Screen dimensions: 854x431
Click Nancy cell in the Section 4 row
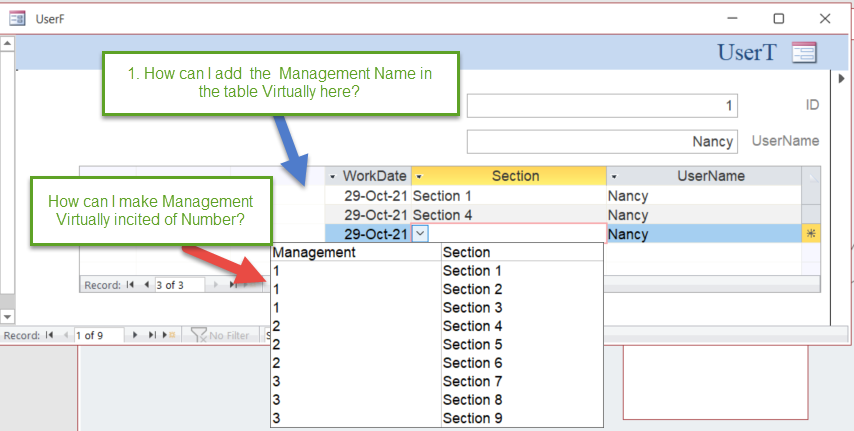(x=704, y=215)
